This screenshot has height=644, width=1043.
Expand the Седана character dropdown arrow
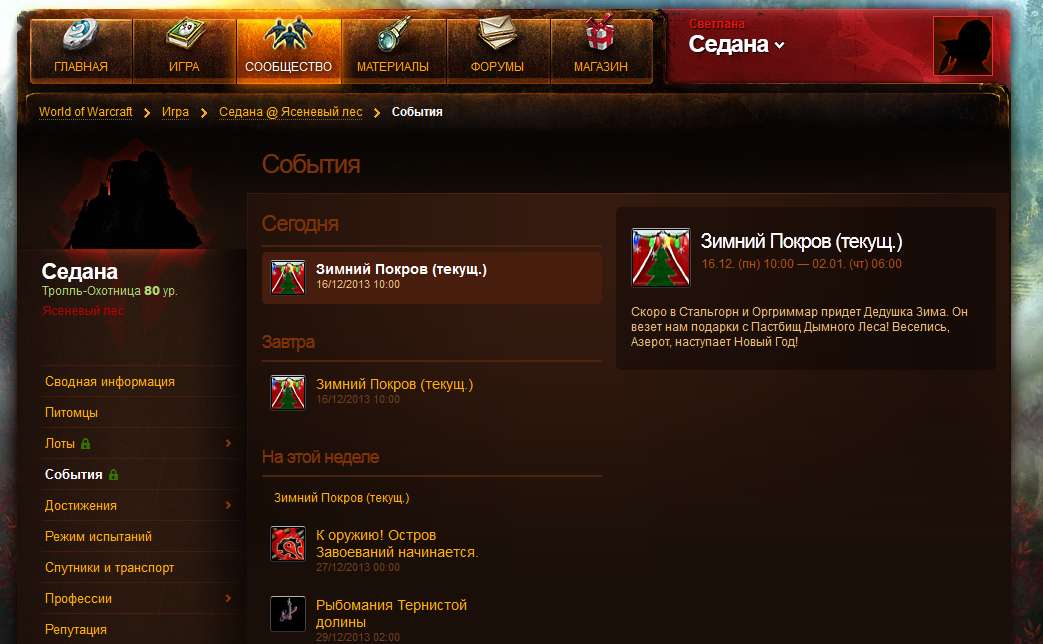pos(780,45)
